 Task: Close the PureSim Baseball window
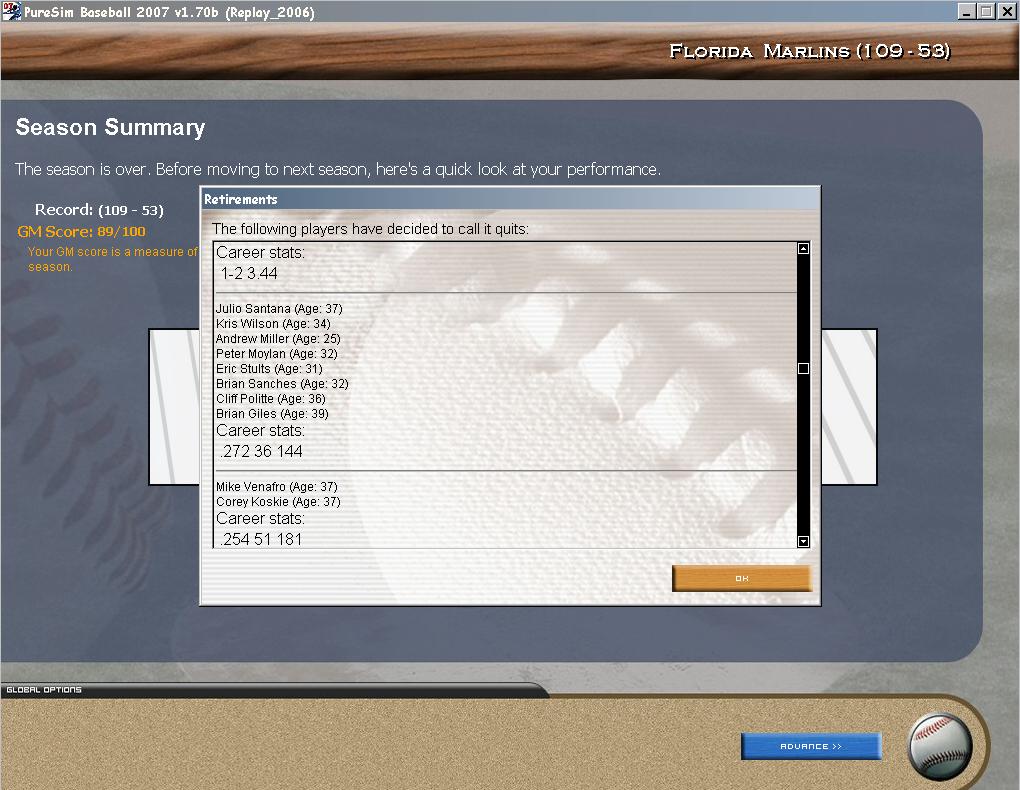pos(1008,11)
